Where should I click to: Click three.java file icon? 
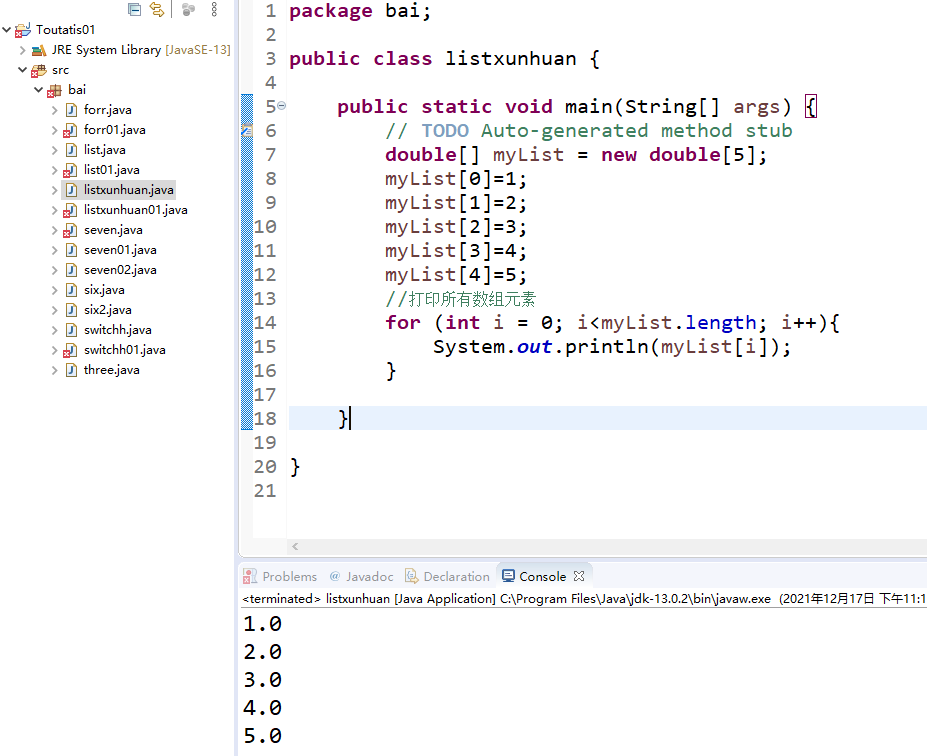tap(71, 370)
